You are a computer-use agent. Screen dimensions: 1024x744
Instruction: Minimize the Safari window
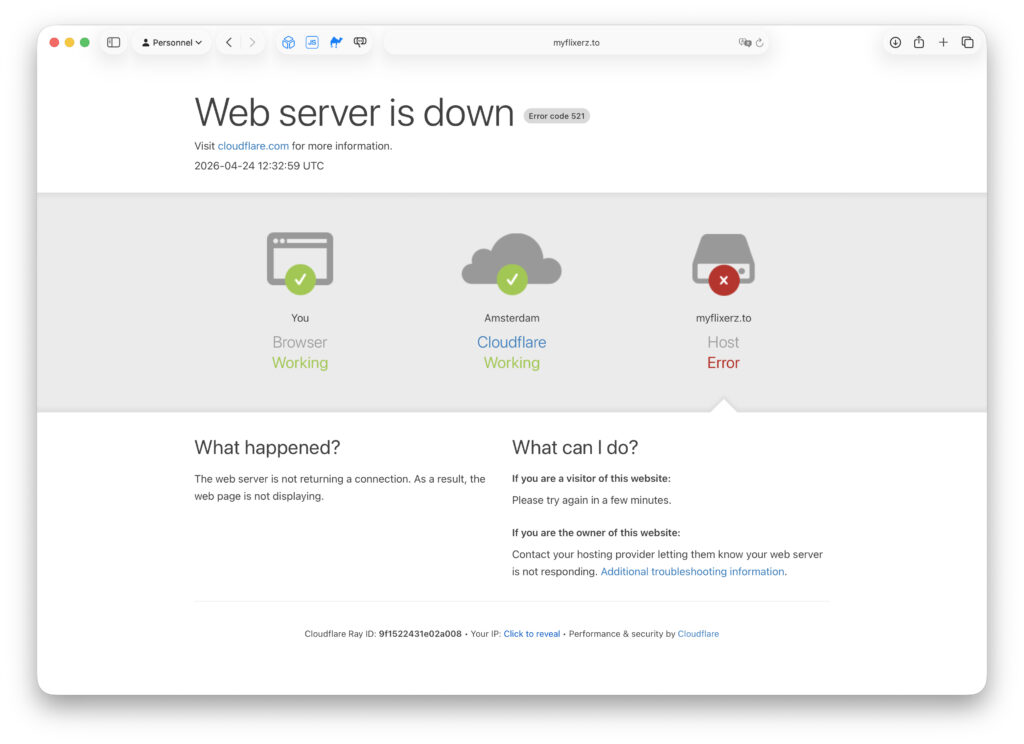69,42
